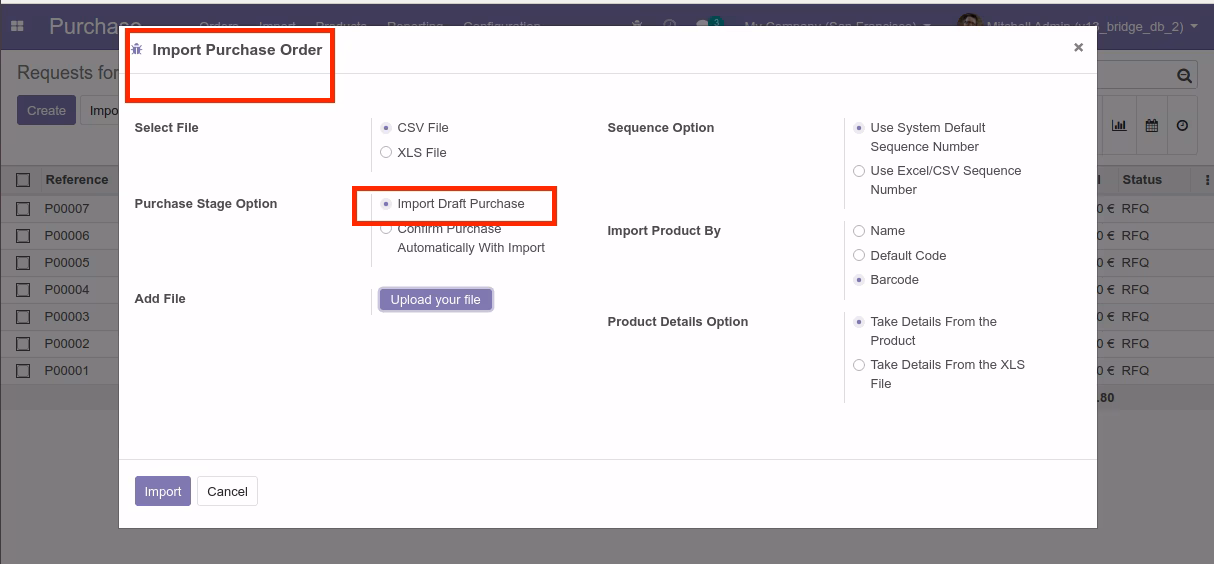Open order reference P00007
The height and width of the screenshot is (564, 1214).
(67, 209)
